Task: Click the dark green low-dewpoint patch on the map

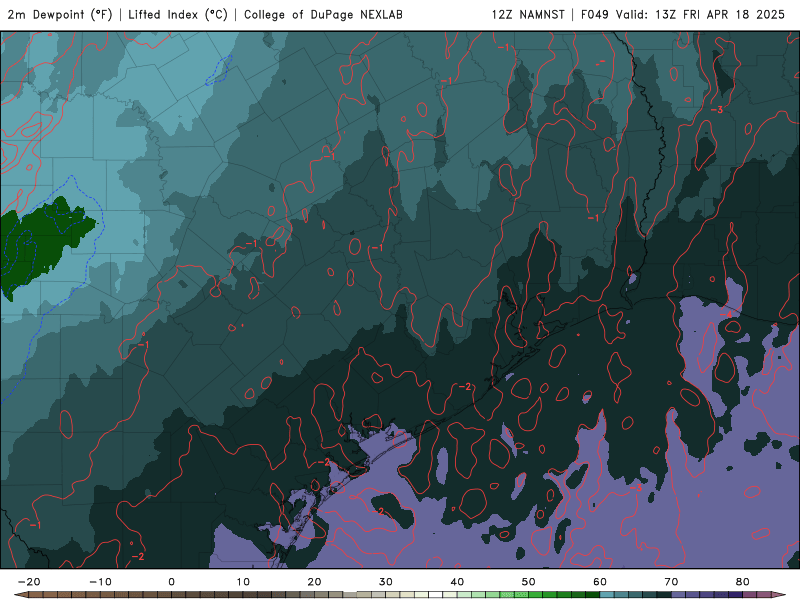Action: [41, 245]
